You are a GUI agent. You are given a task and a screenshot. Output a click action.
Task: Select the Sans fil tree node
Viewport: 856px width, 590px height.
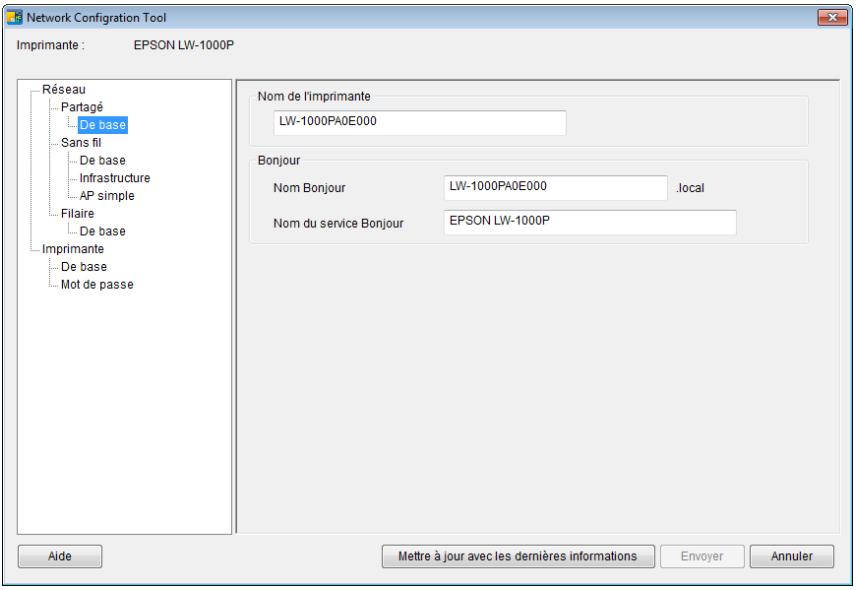pyautogui.click(x=81, y=142)
